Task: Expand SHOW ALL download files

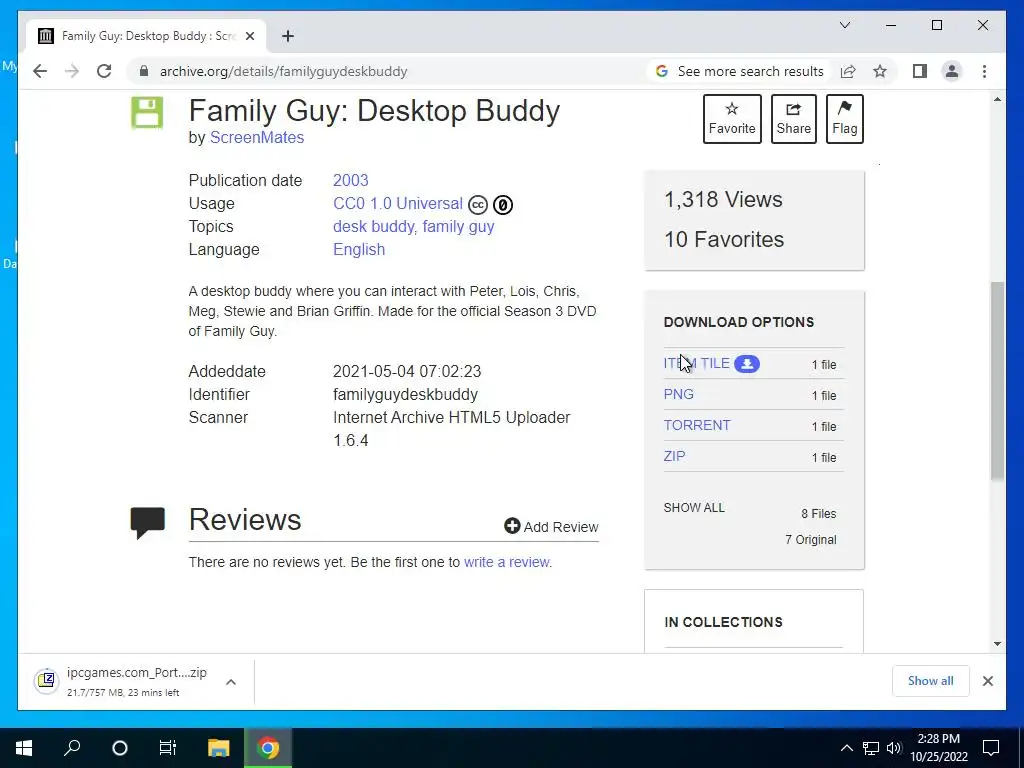Action: click(x=694, y=507)
